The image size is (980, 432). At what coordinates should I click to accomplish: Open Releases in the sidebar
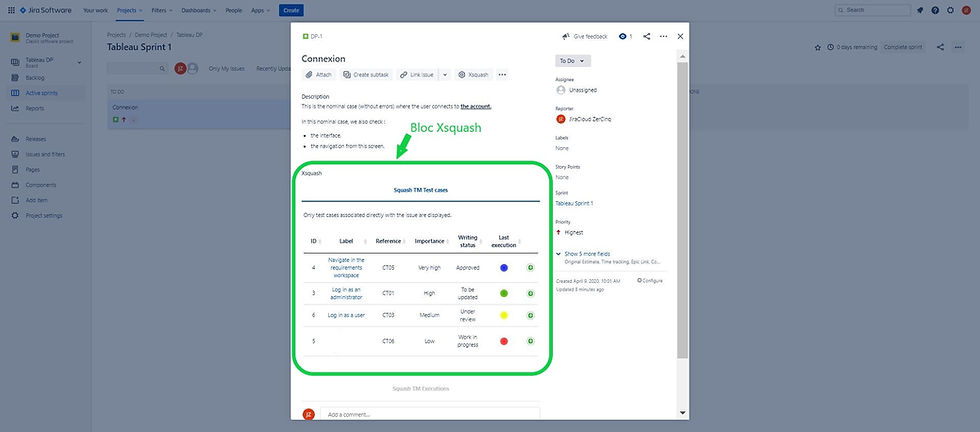(36, 139)
